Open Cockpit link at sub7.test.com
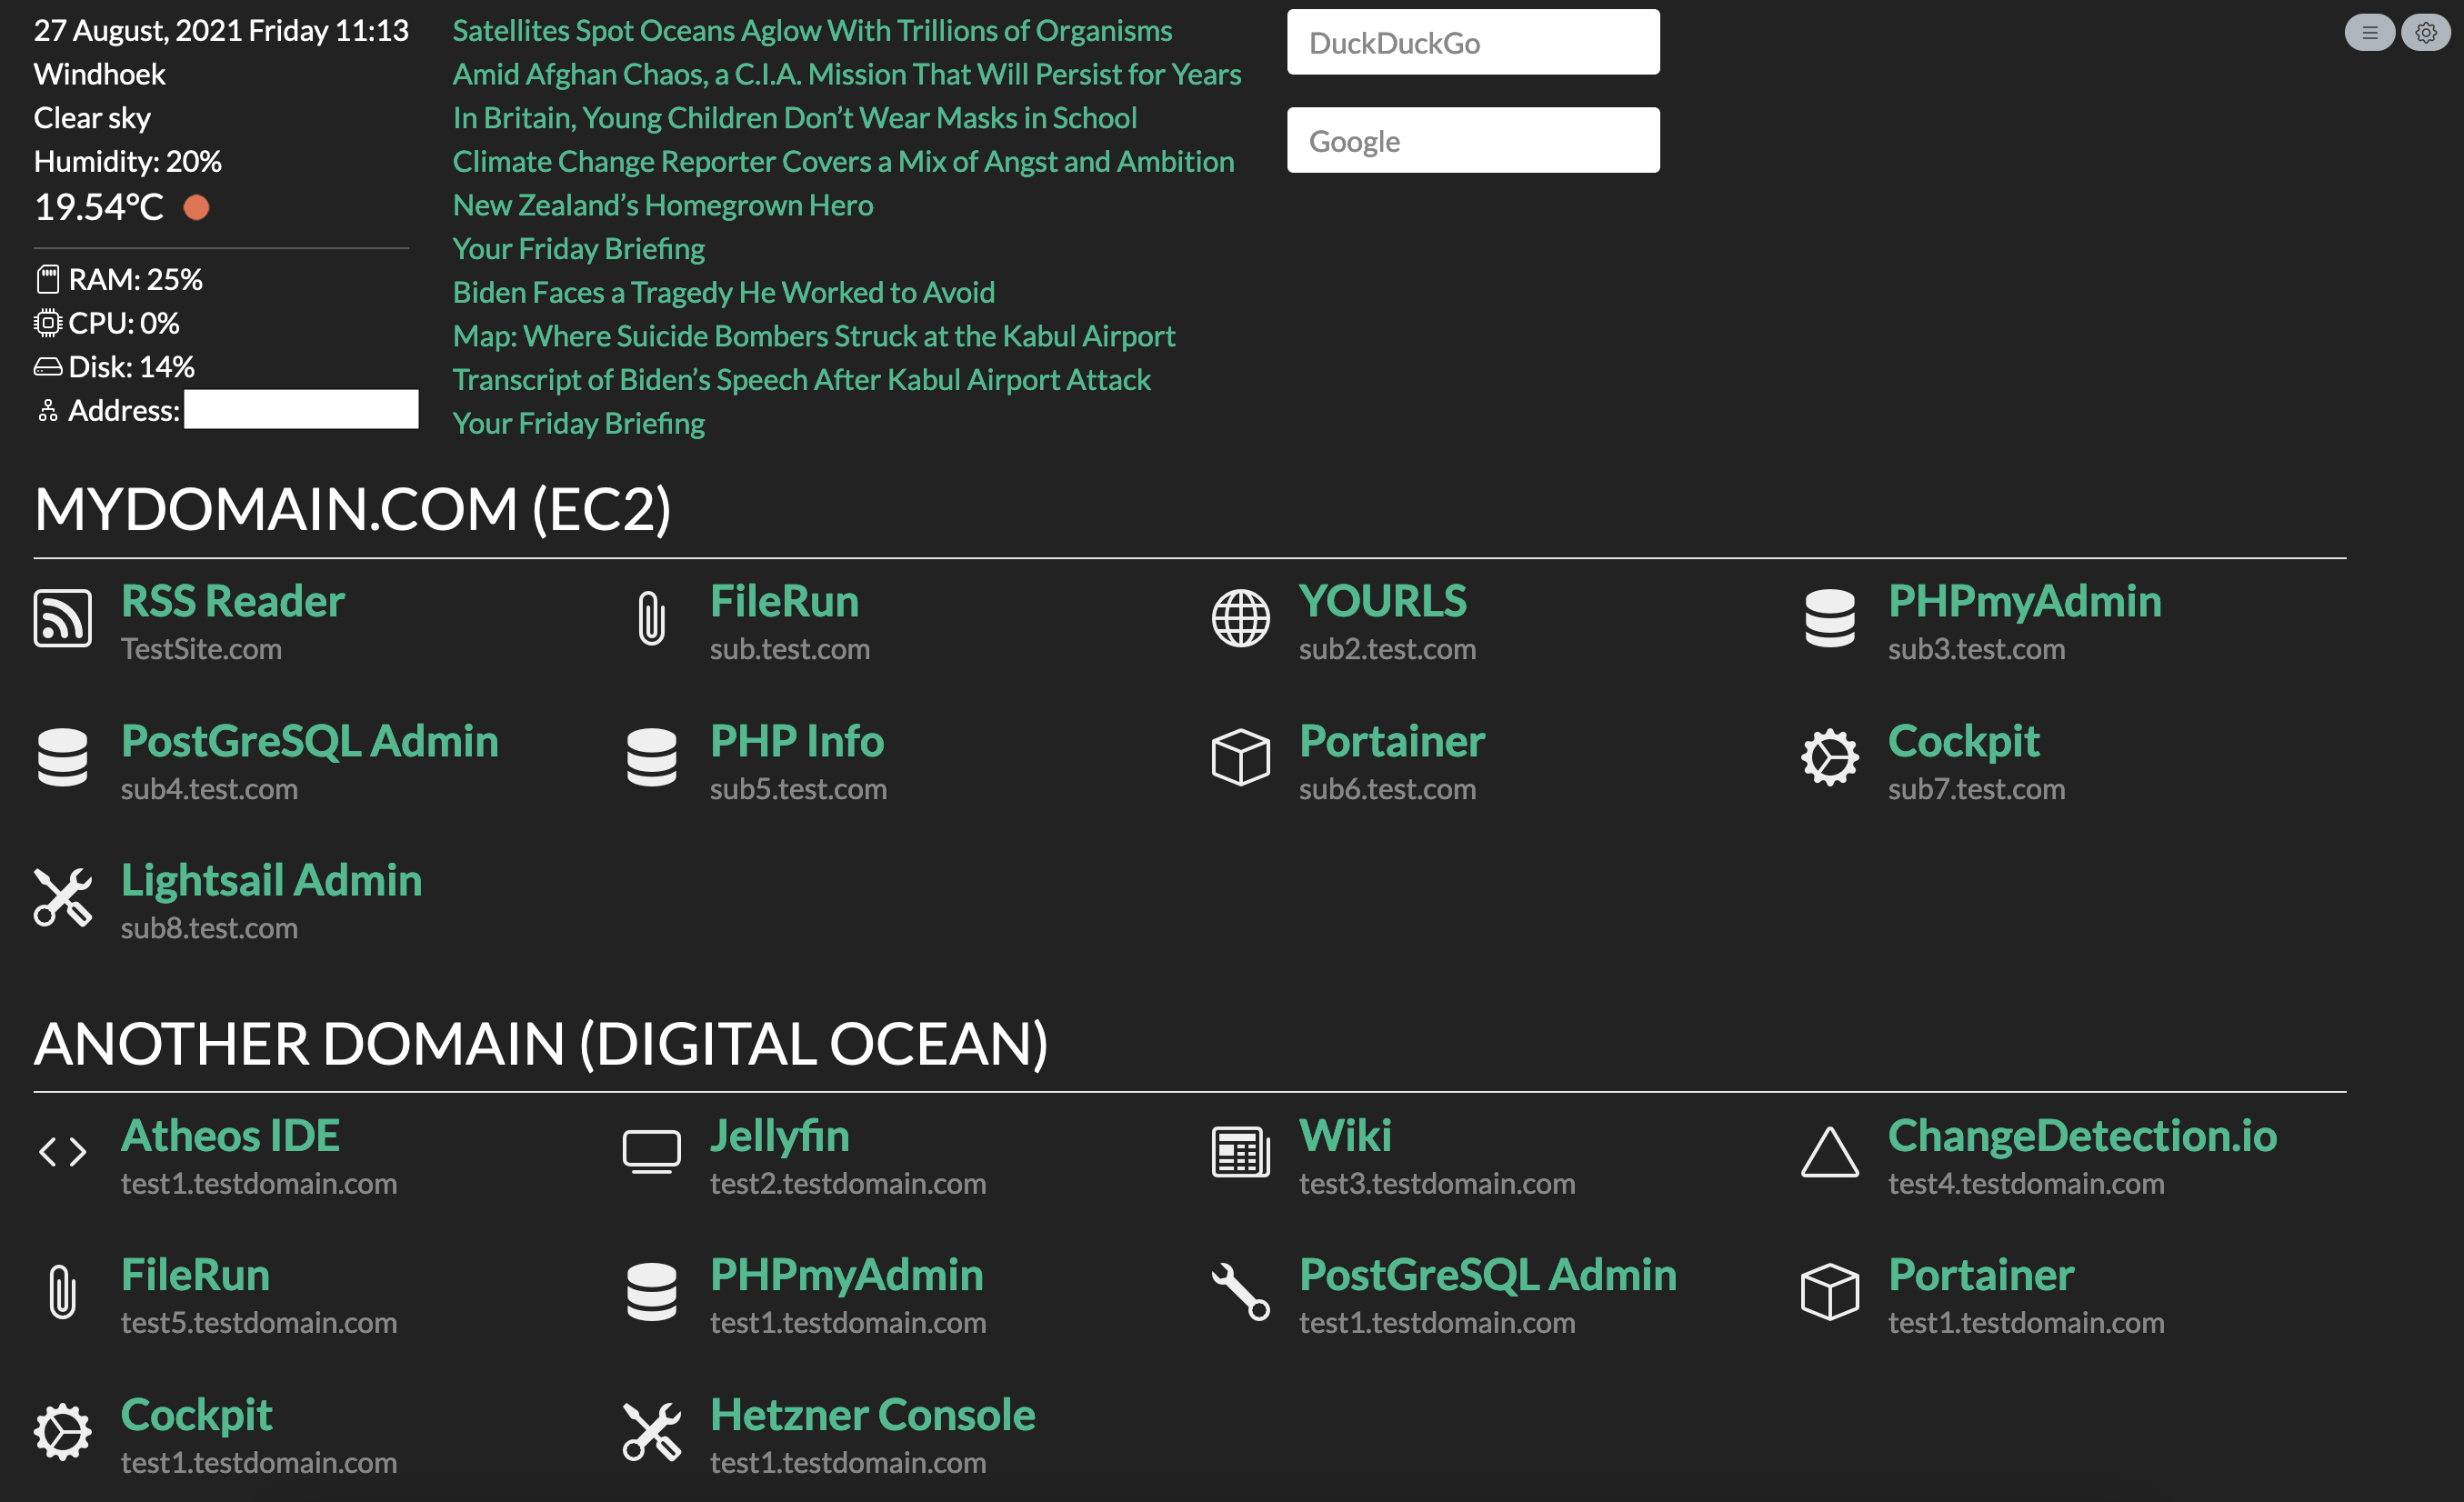This screenshot has height=1502, width=2464. click(1964, 741)
